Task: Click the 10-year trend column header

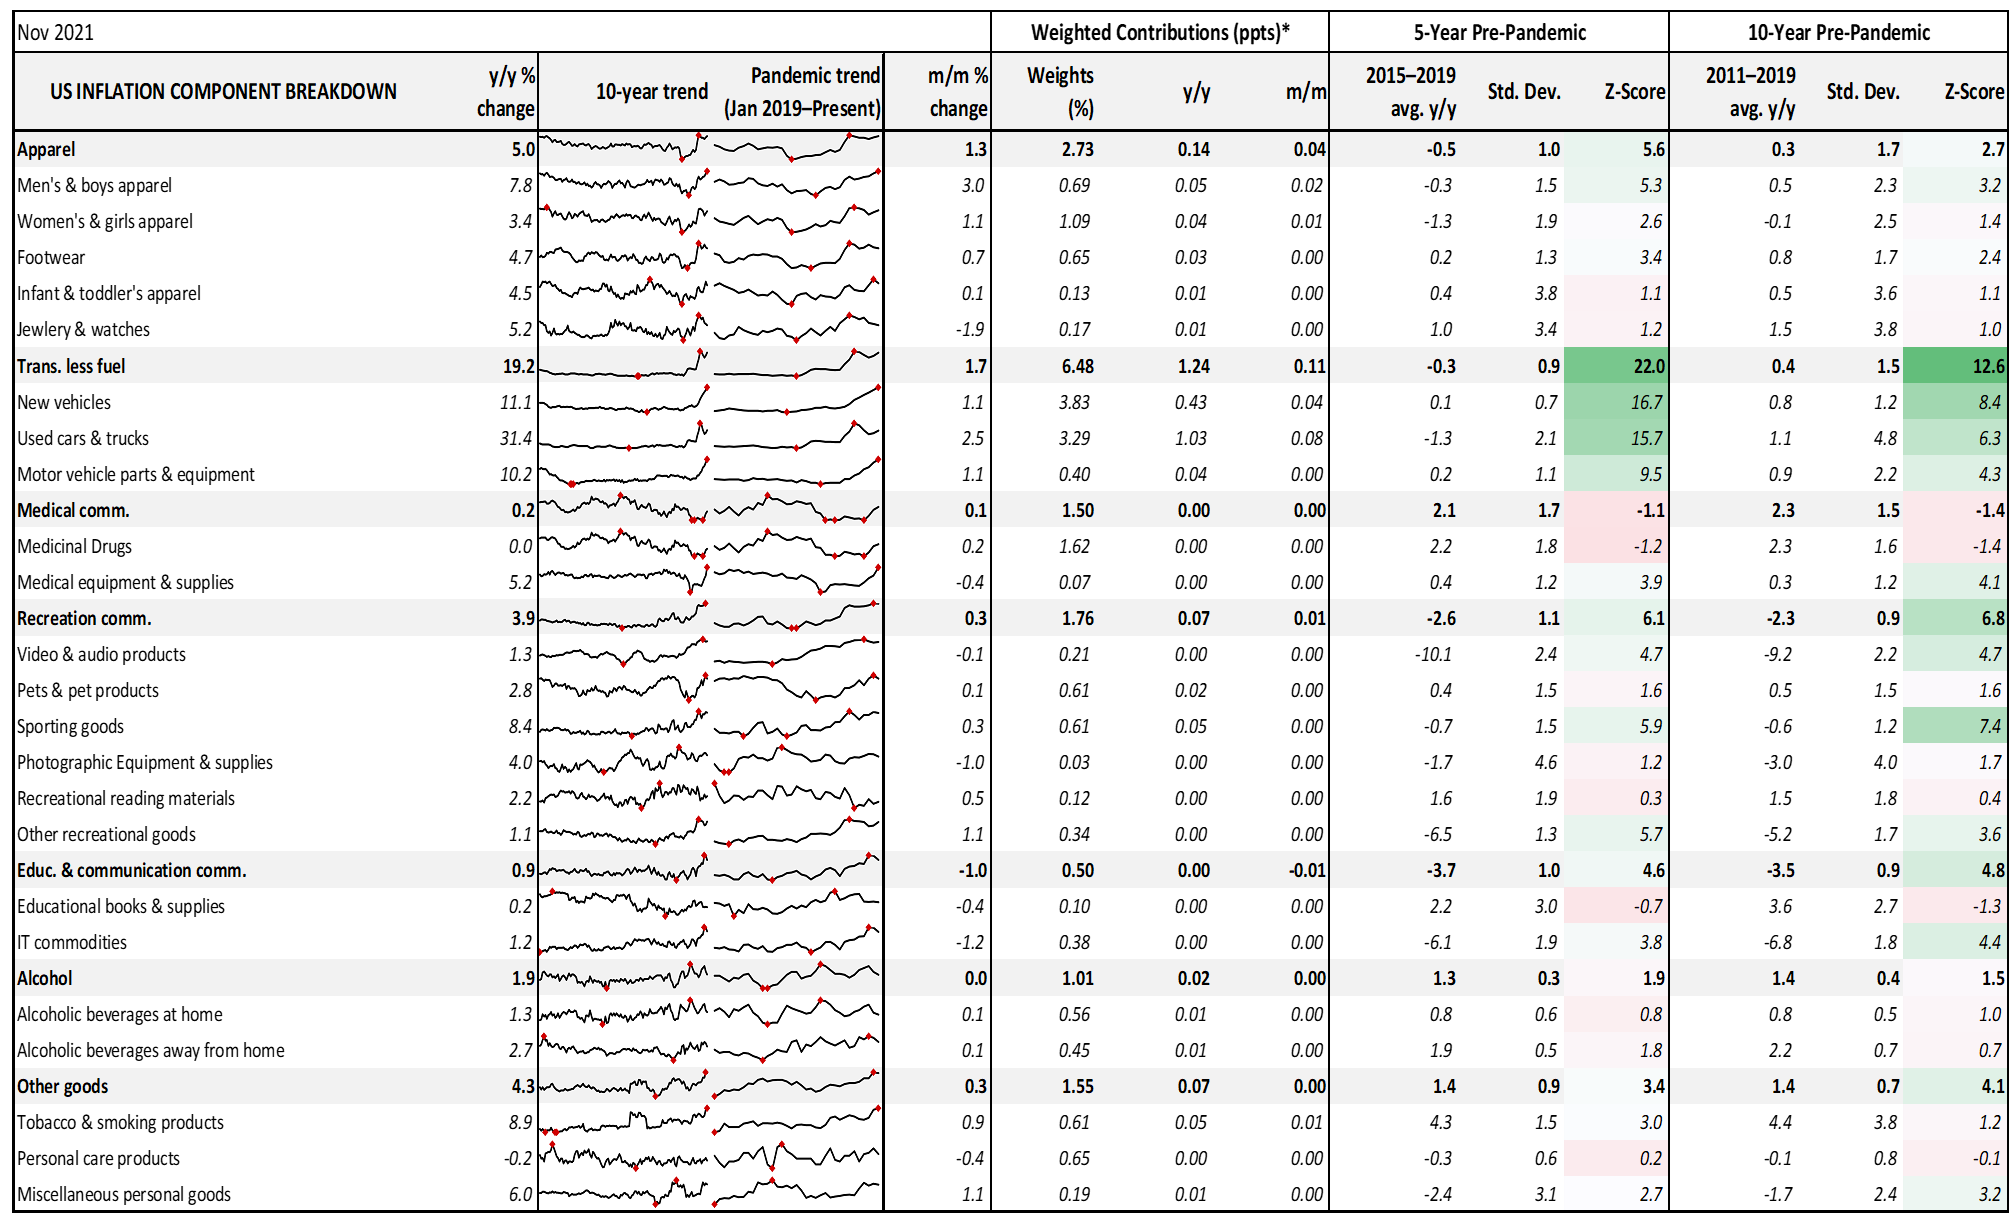Action: [x=651, y=91]
